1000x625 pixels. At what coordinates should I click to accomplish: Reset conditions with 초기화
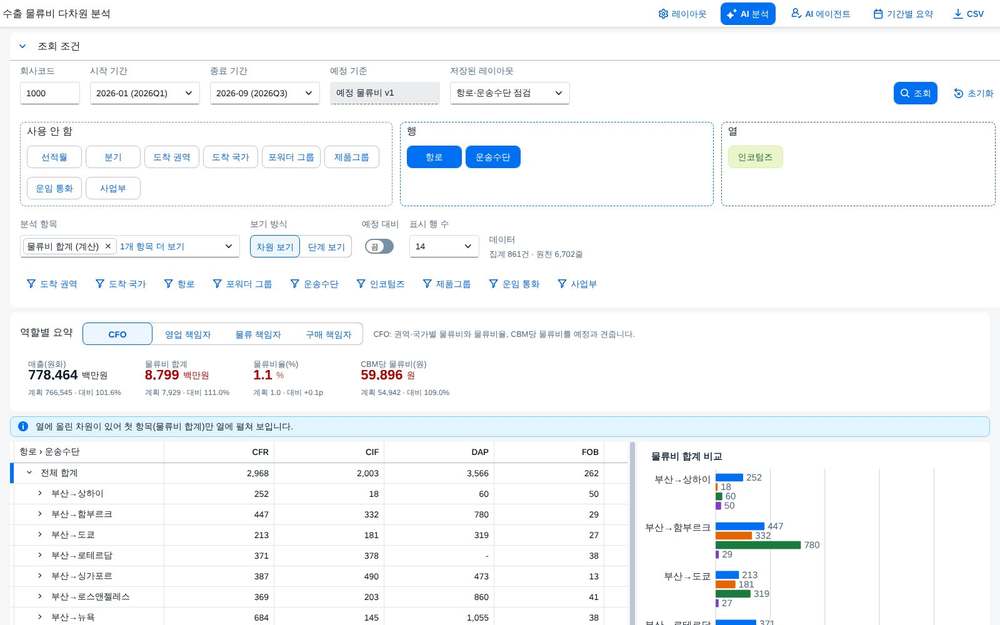click(x=973, y=93)
